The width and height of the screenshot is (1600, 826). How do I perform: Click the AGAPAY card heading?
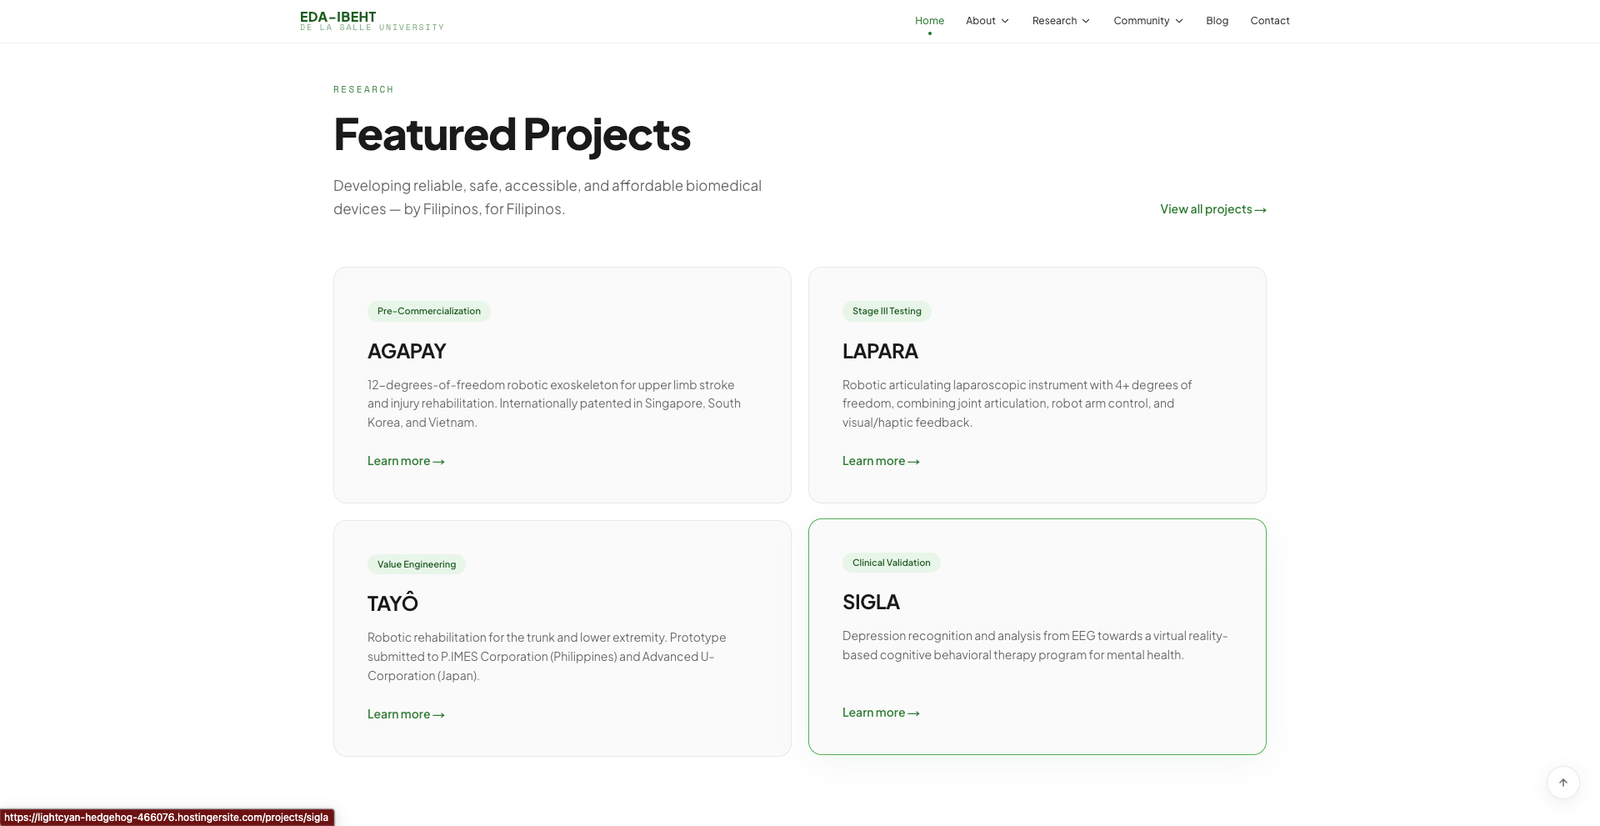[x=406, y=351]
